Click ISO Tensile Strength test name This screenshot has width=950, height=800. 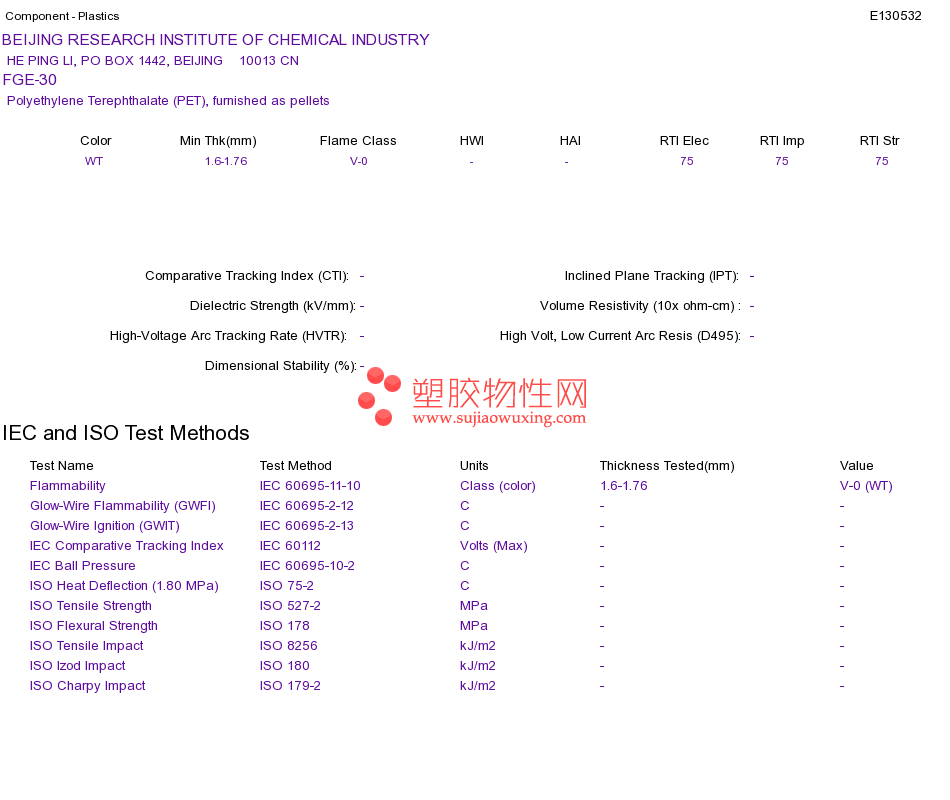(90, 606)
